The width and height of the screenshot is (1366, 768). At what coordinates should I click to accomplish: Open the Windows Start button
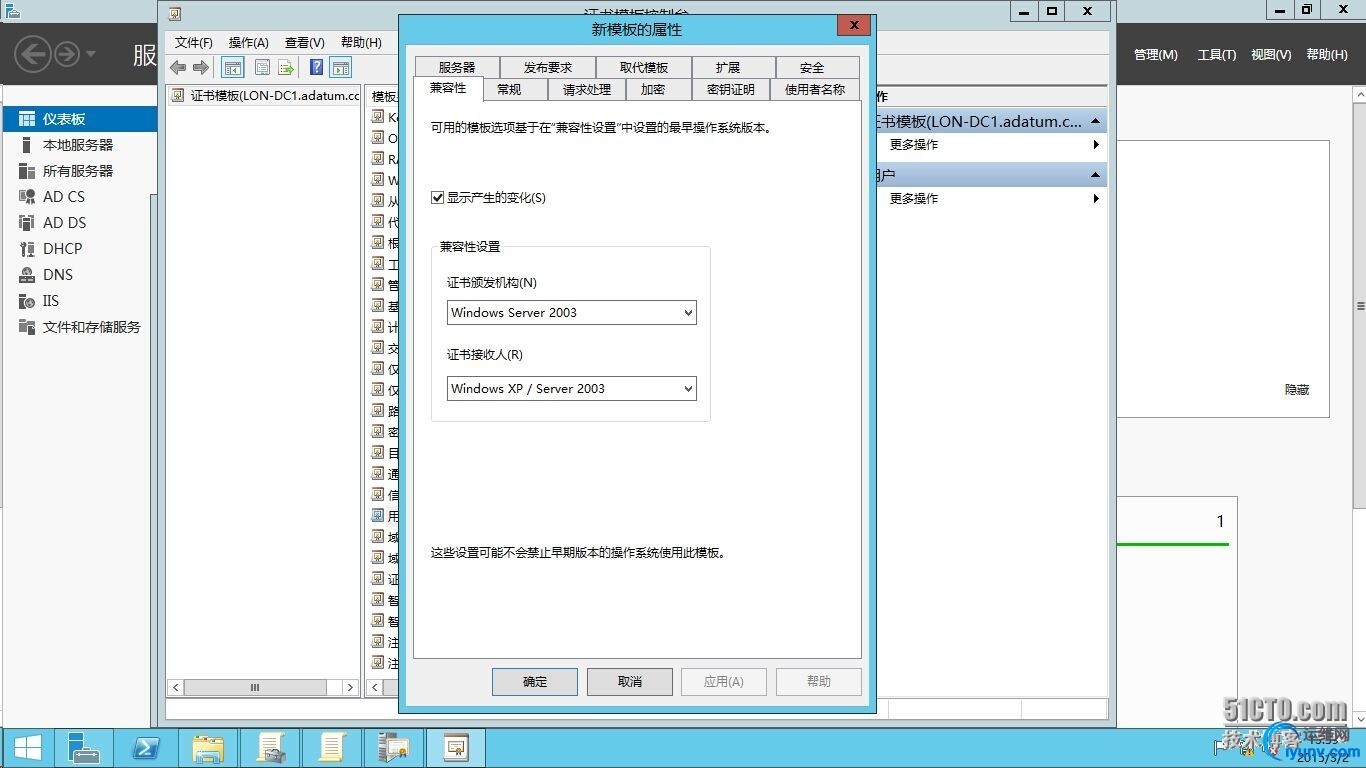click(27, 748)
